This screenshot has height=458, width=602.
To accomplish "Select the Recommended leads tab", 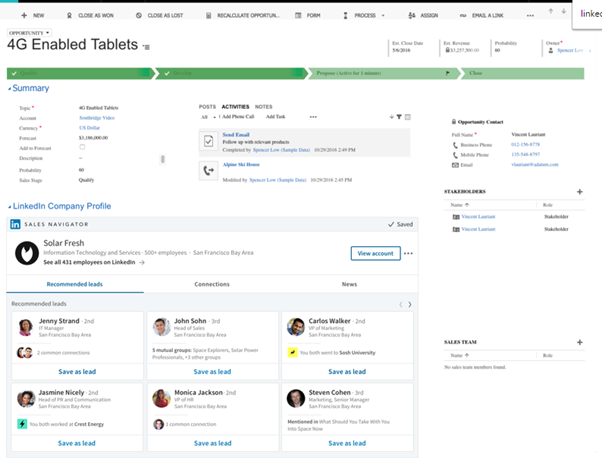I will click(75, 284).
